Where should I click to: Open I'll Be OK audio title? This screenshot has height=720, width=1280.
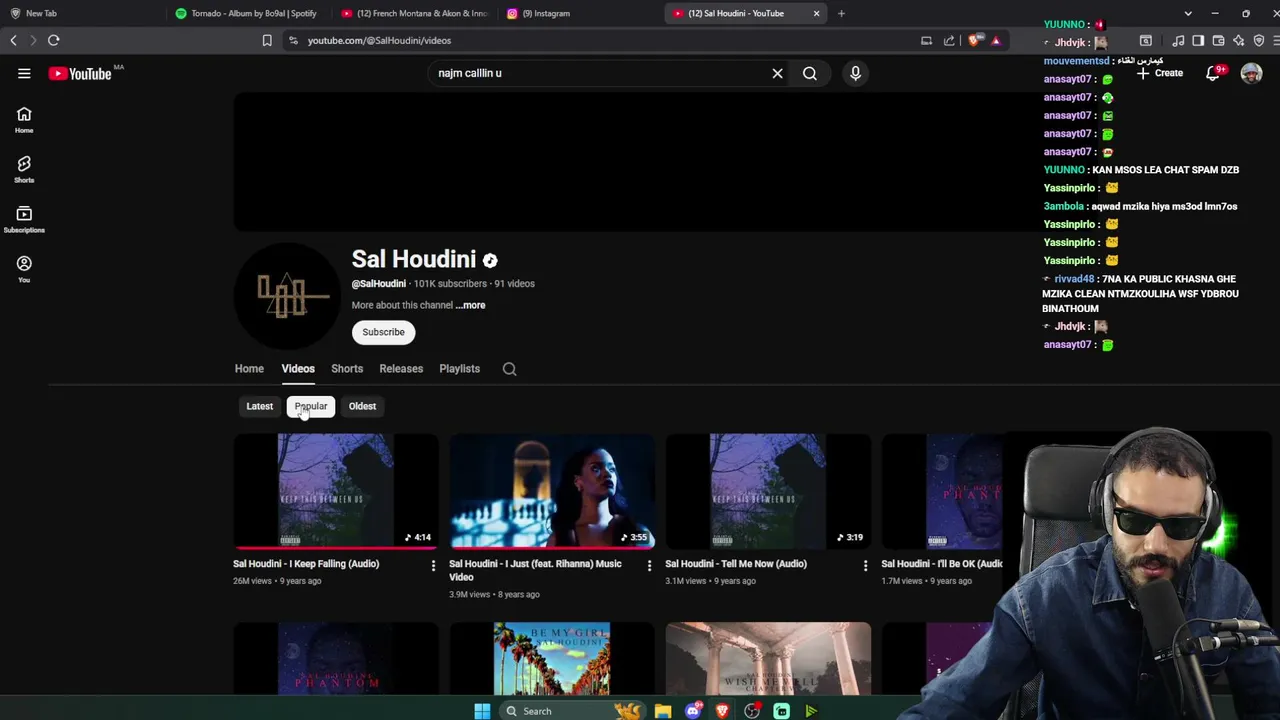942,564
